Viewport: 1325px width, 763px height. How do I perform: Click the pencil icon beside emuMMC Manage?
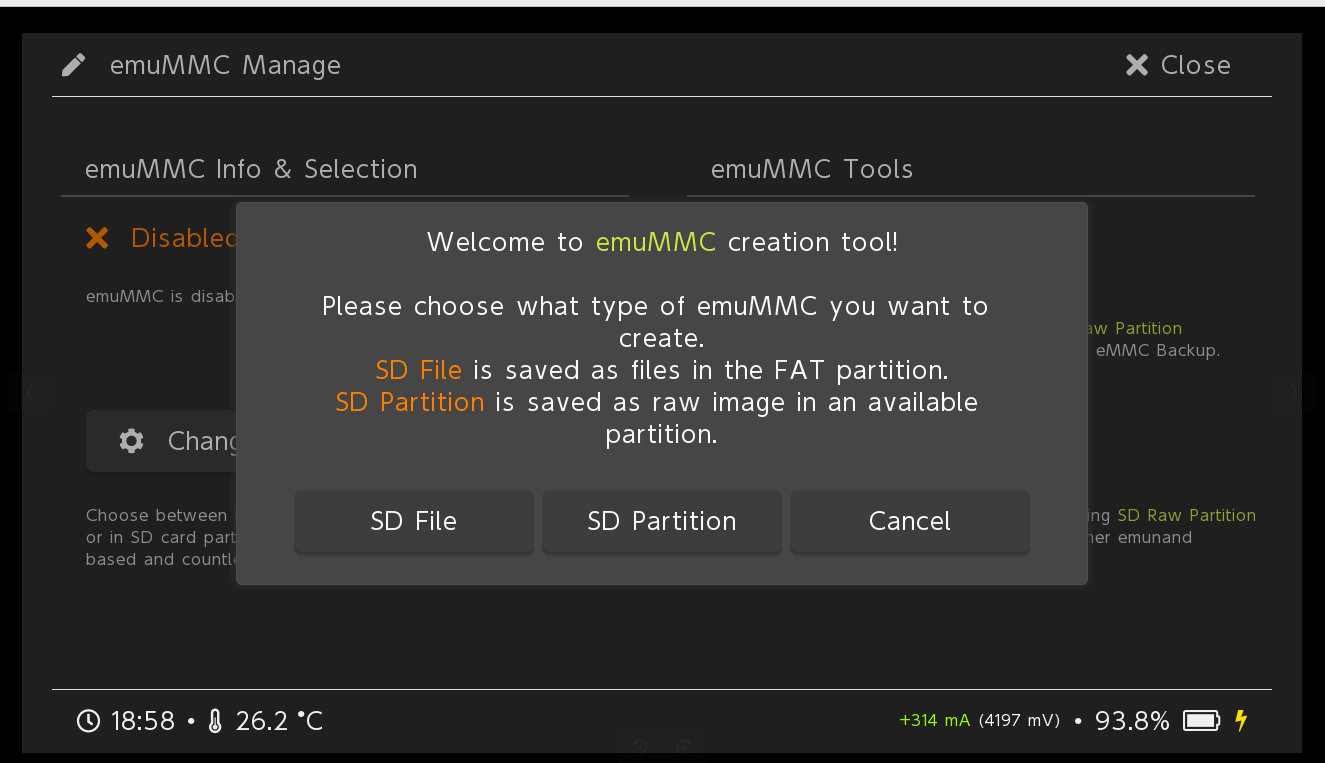73,66
